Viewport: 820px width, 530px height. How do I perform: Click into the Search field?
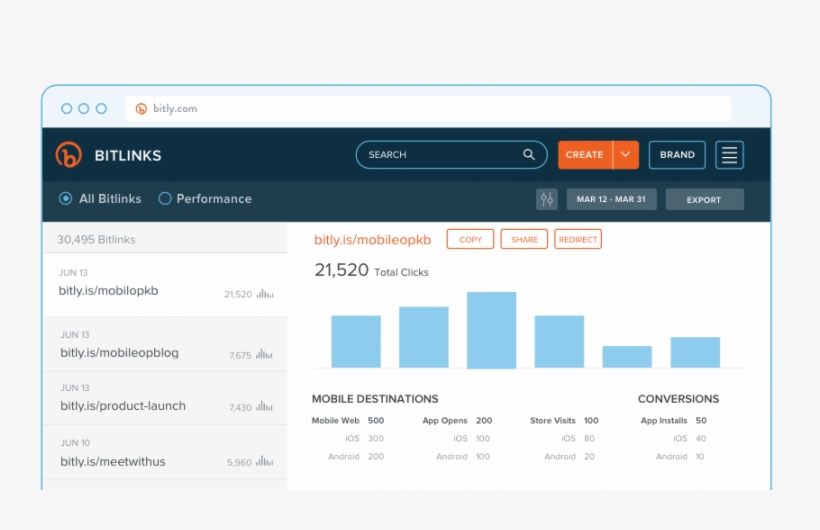click(x=451, y=155)
